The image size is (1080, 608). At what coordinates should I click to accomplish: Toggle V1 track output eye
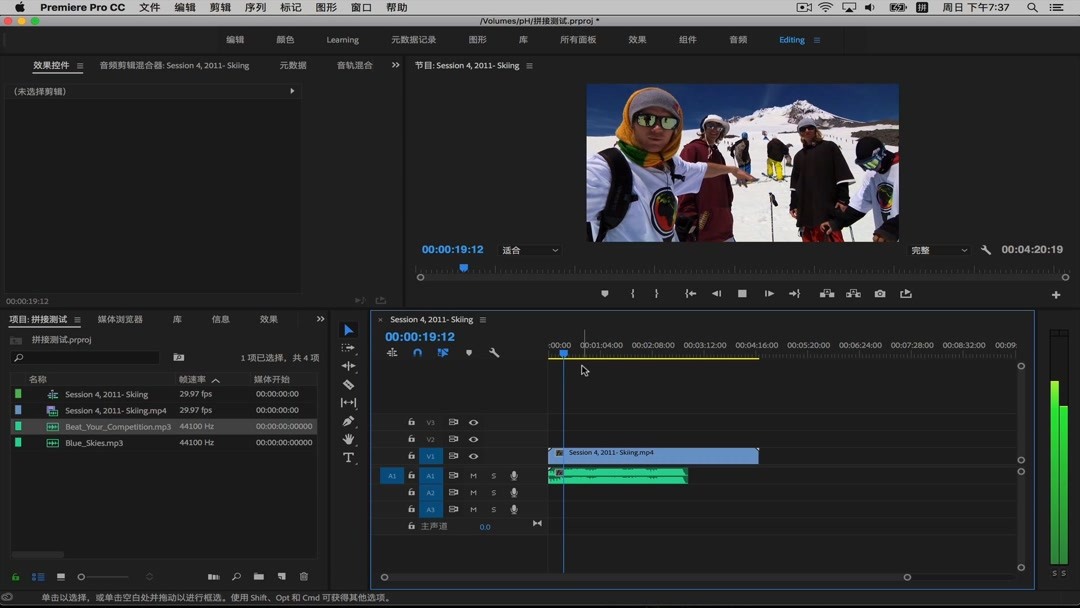tap(473, 456)
